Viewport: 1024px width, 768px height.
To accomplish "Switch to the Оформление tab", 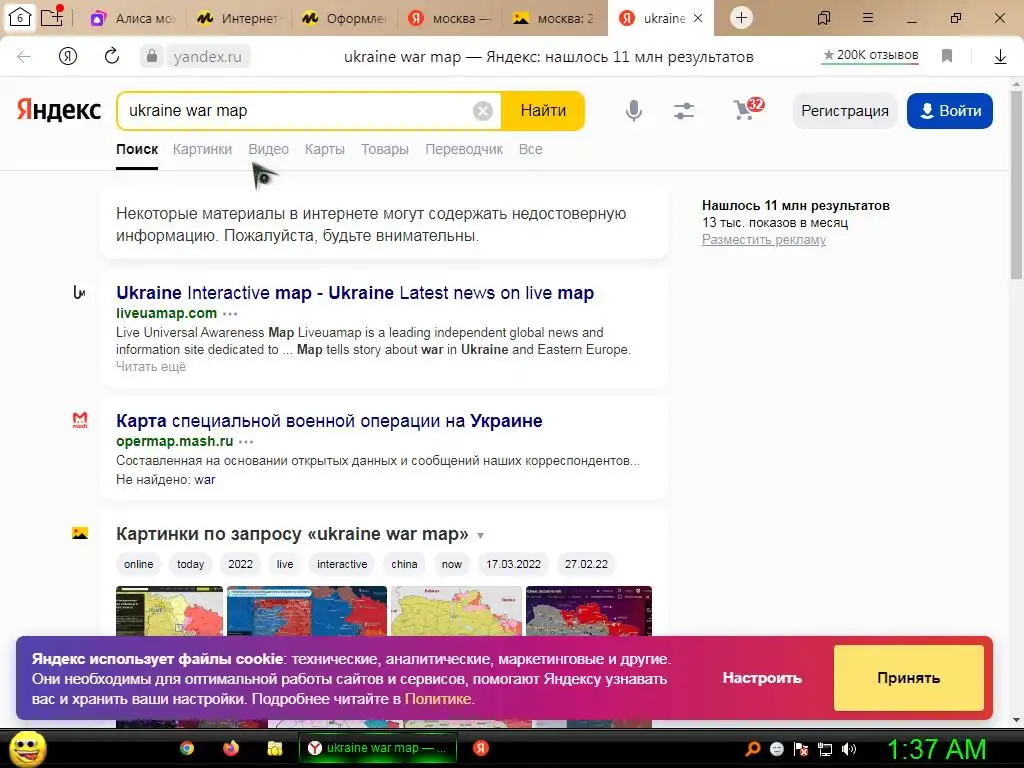I will pyautogui.click(x=344, y=18).
